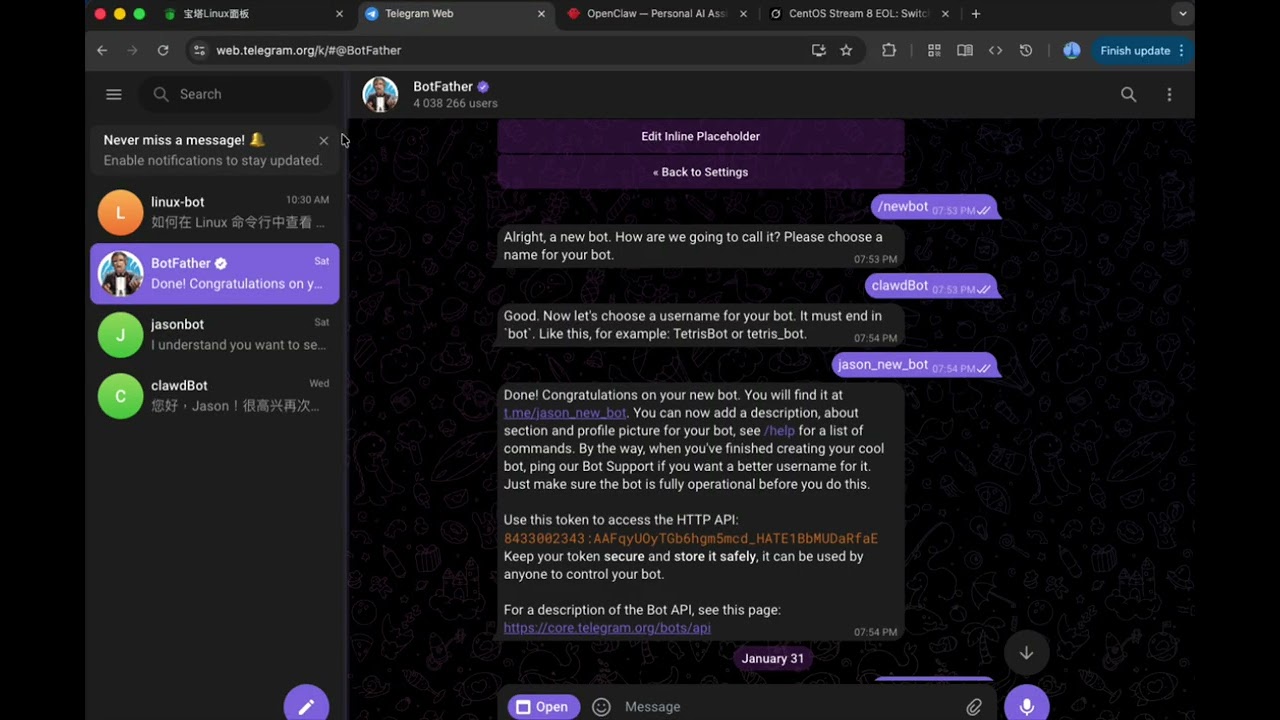
Task: Switch to the OpenClaw Personal AI tab
Action: (655, 14)
